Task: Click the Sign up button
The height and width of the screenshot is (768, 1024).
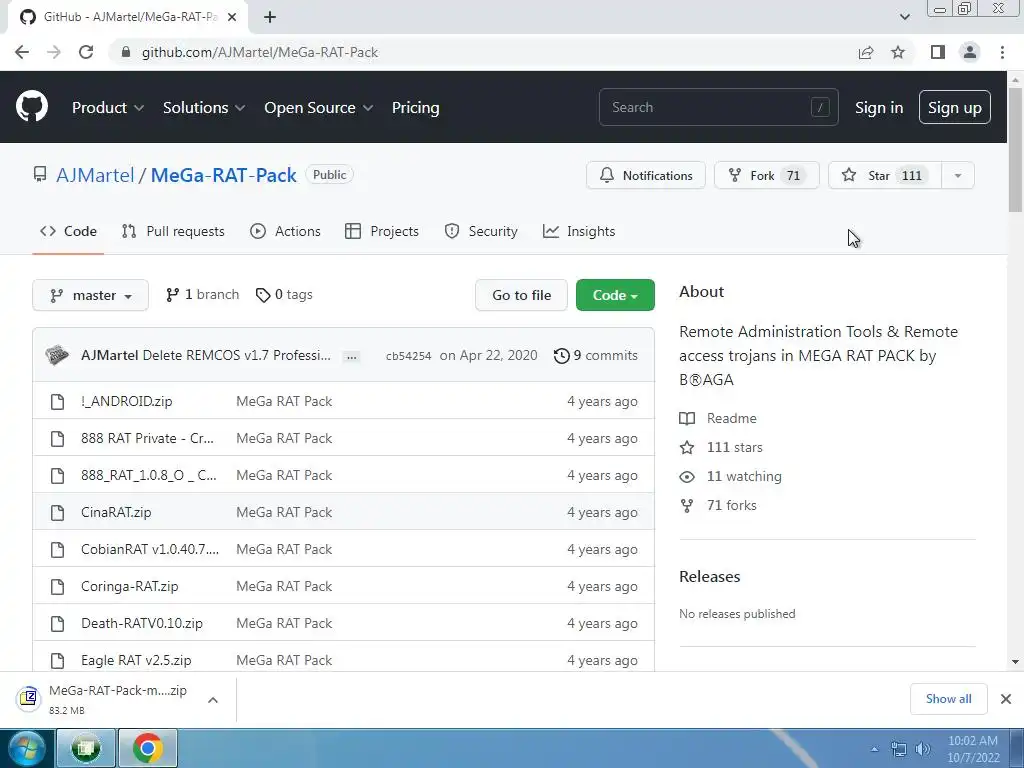Action: pyautogui.click(x=955, y=108)
